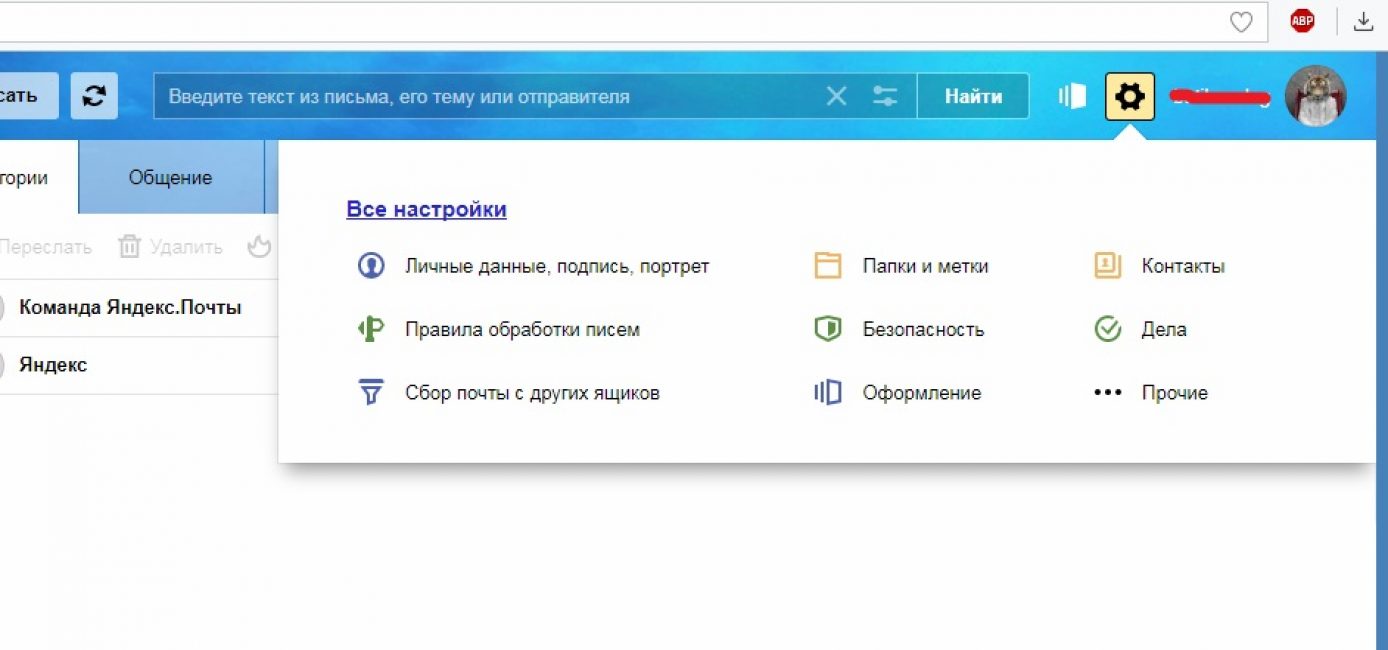
Task: Open Оформление settings
Action: (x=922, y=393)
